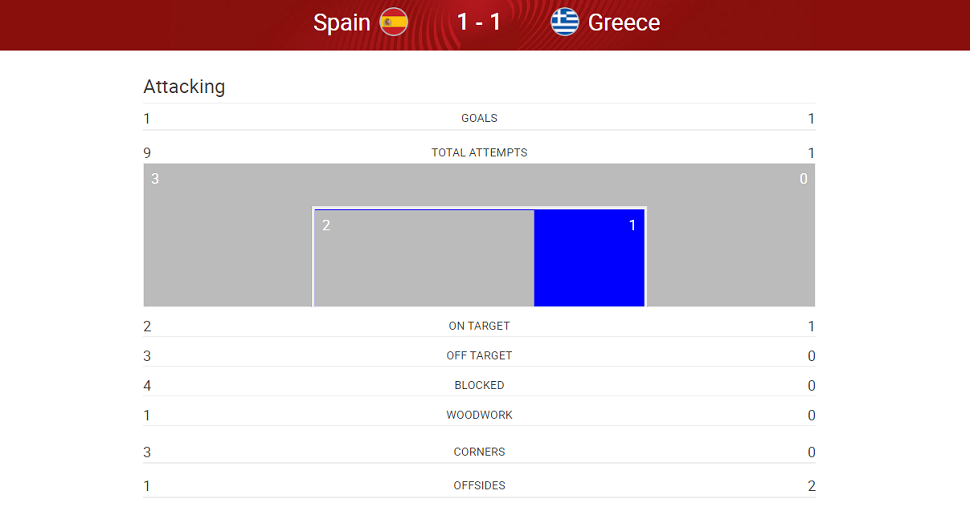
Task: Click the Spain flag icon
Action: (x=393, y=22)
